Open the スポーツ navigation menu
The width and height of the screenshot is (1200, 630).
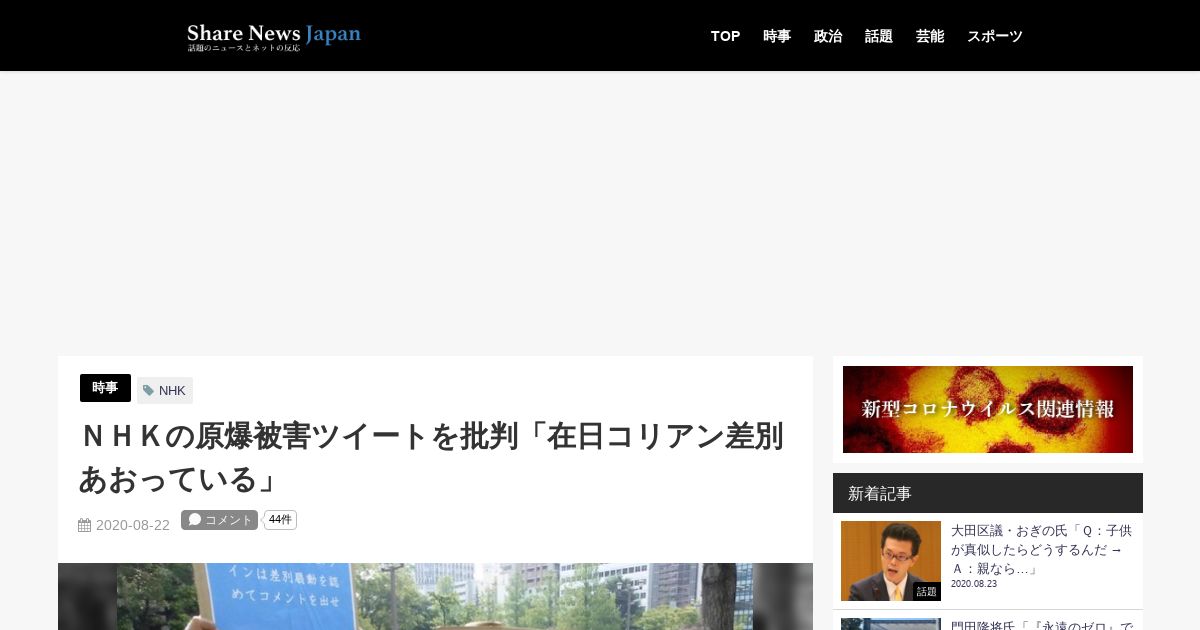pos(995,36)
